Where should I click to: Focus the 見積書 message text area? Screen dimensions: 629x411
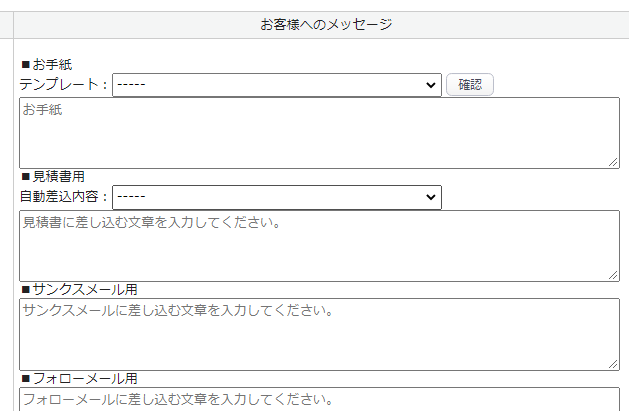[319, 246]
